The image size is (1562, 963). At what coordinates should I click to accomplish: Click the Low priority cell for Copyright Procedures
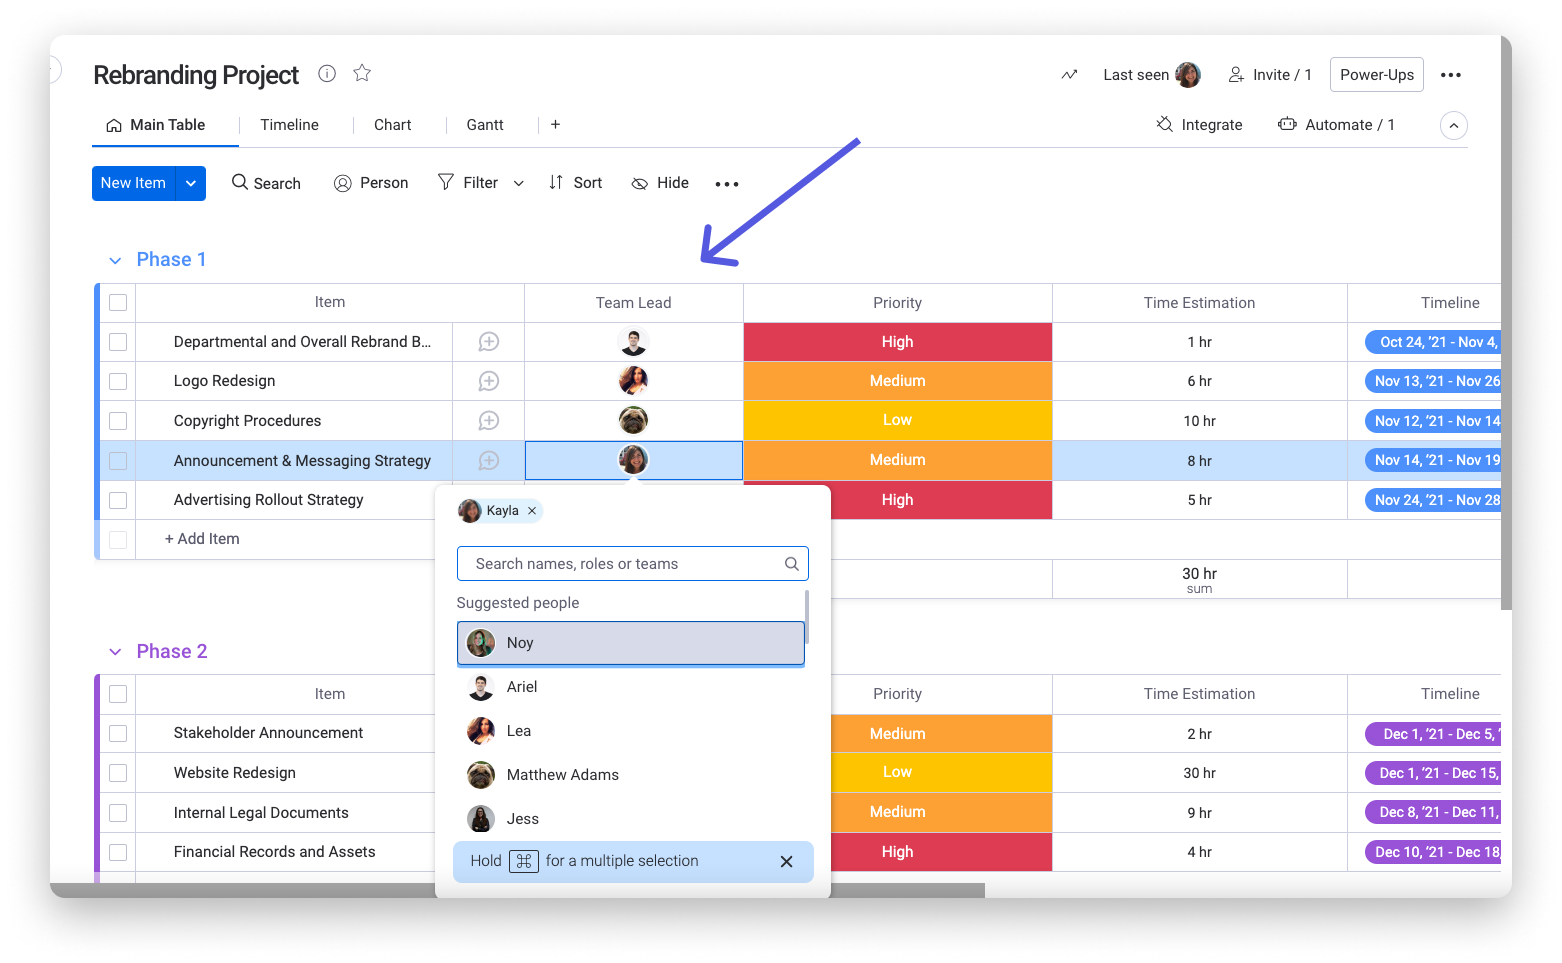[898, 420]
